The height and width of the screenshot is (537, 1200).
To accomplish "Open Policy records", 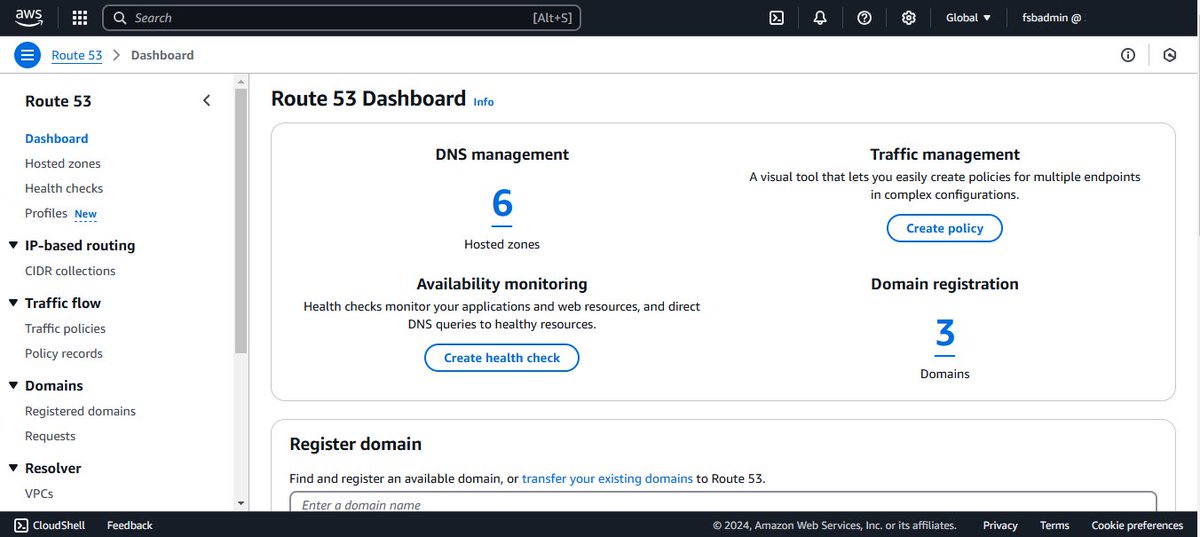I will pyautogui.click(x=64, y=354).
